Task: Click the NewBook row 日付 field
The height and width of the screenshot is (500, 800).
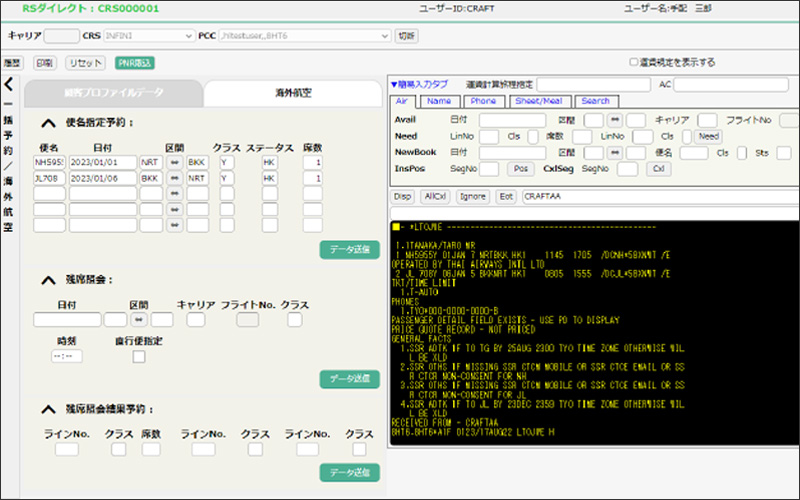Action: tap(512, 153)
